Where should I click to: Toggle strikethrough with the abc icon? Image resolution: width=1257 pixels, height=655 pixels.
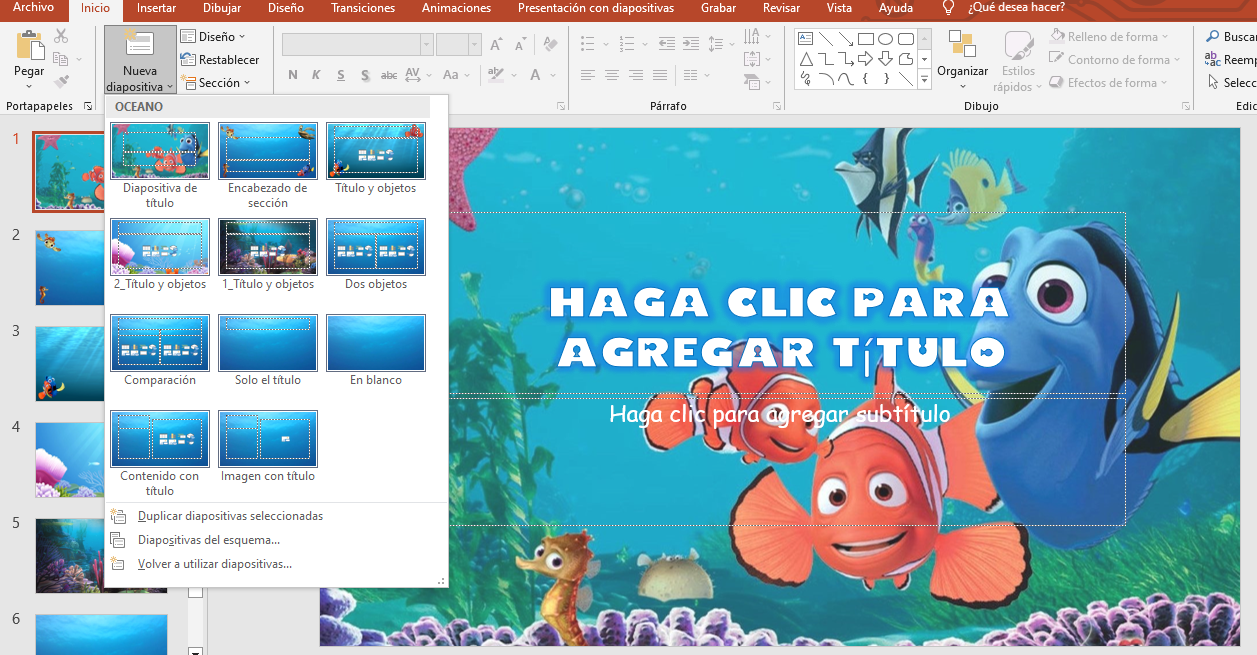[x=388, y=74]
